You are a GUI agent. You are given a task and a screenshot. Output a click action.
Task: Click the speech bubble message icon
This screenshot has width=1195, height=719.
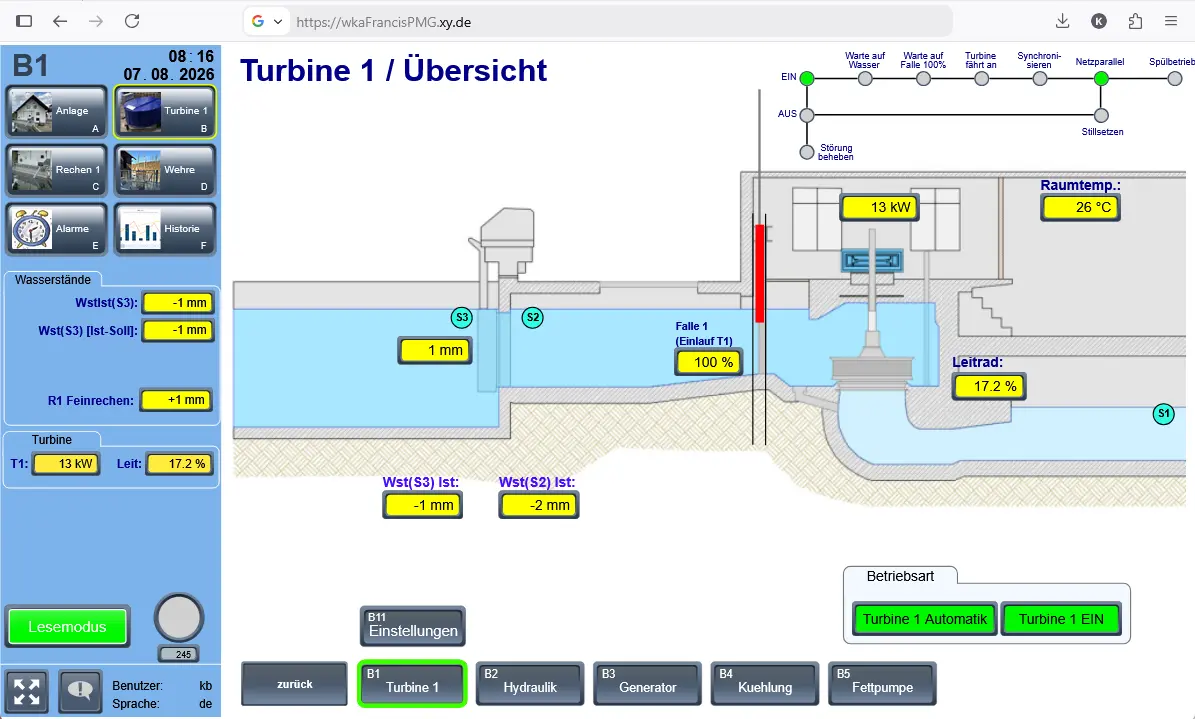click(80, 692)
